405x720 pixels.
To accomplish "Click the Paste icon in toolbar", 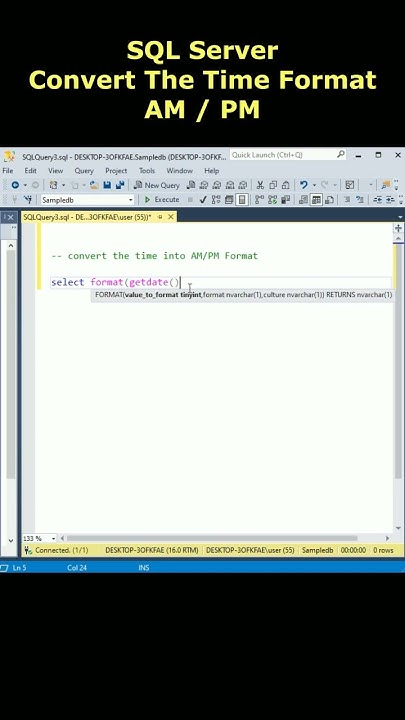I will 286,185.
